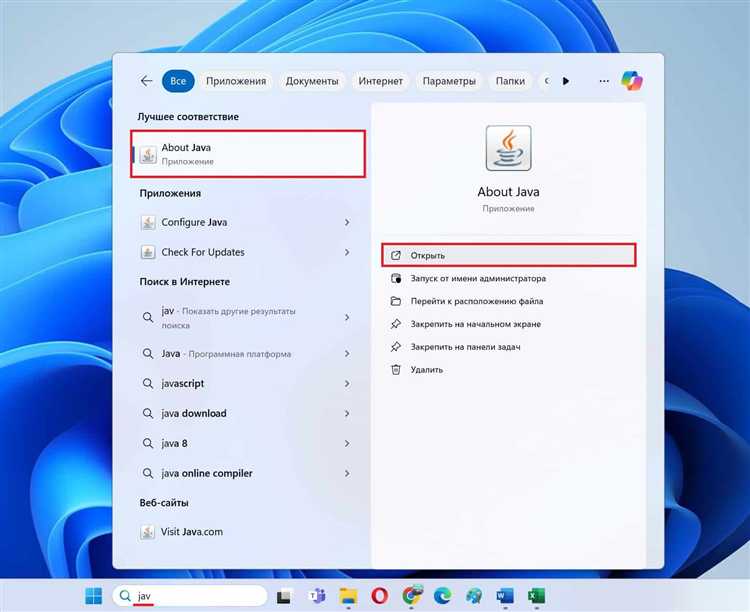750x612 pixels.
Task: Click the Java icon in best match
Action: click(148, 154)
